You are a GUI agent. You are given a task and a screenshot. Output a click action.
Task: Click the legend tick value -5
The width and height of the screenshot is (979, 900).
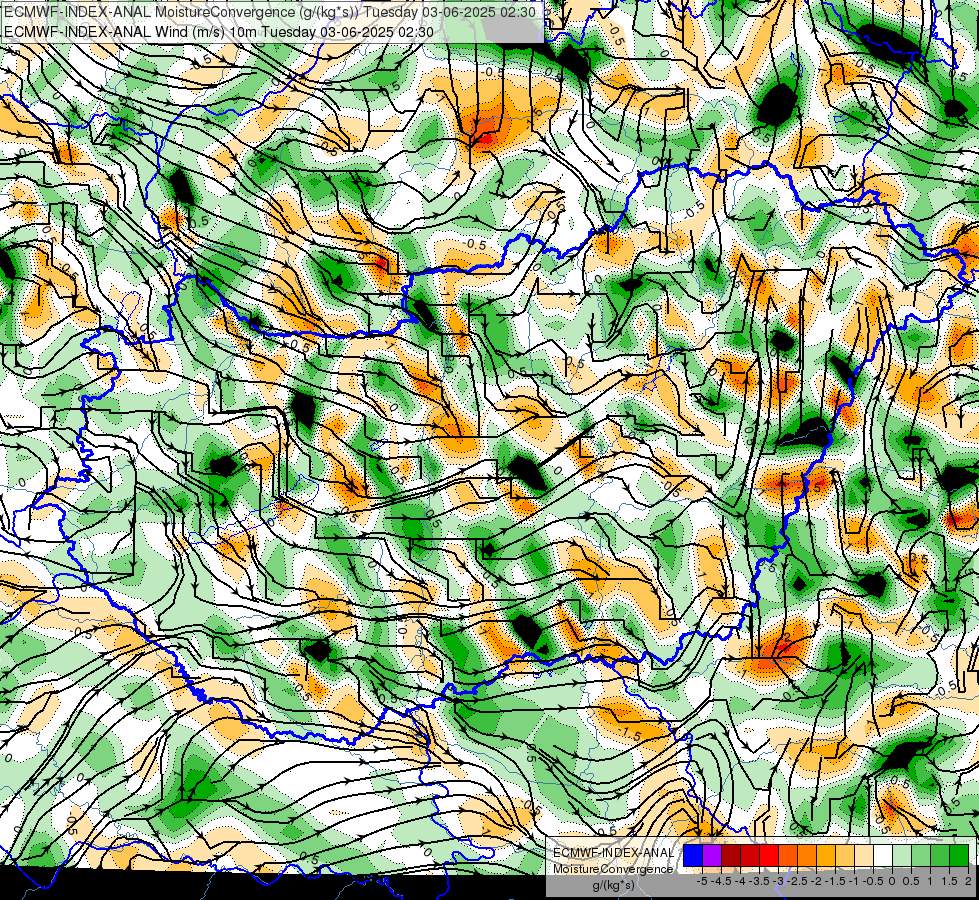click(702, 881)
